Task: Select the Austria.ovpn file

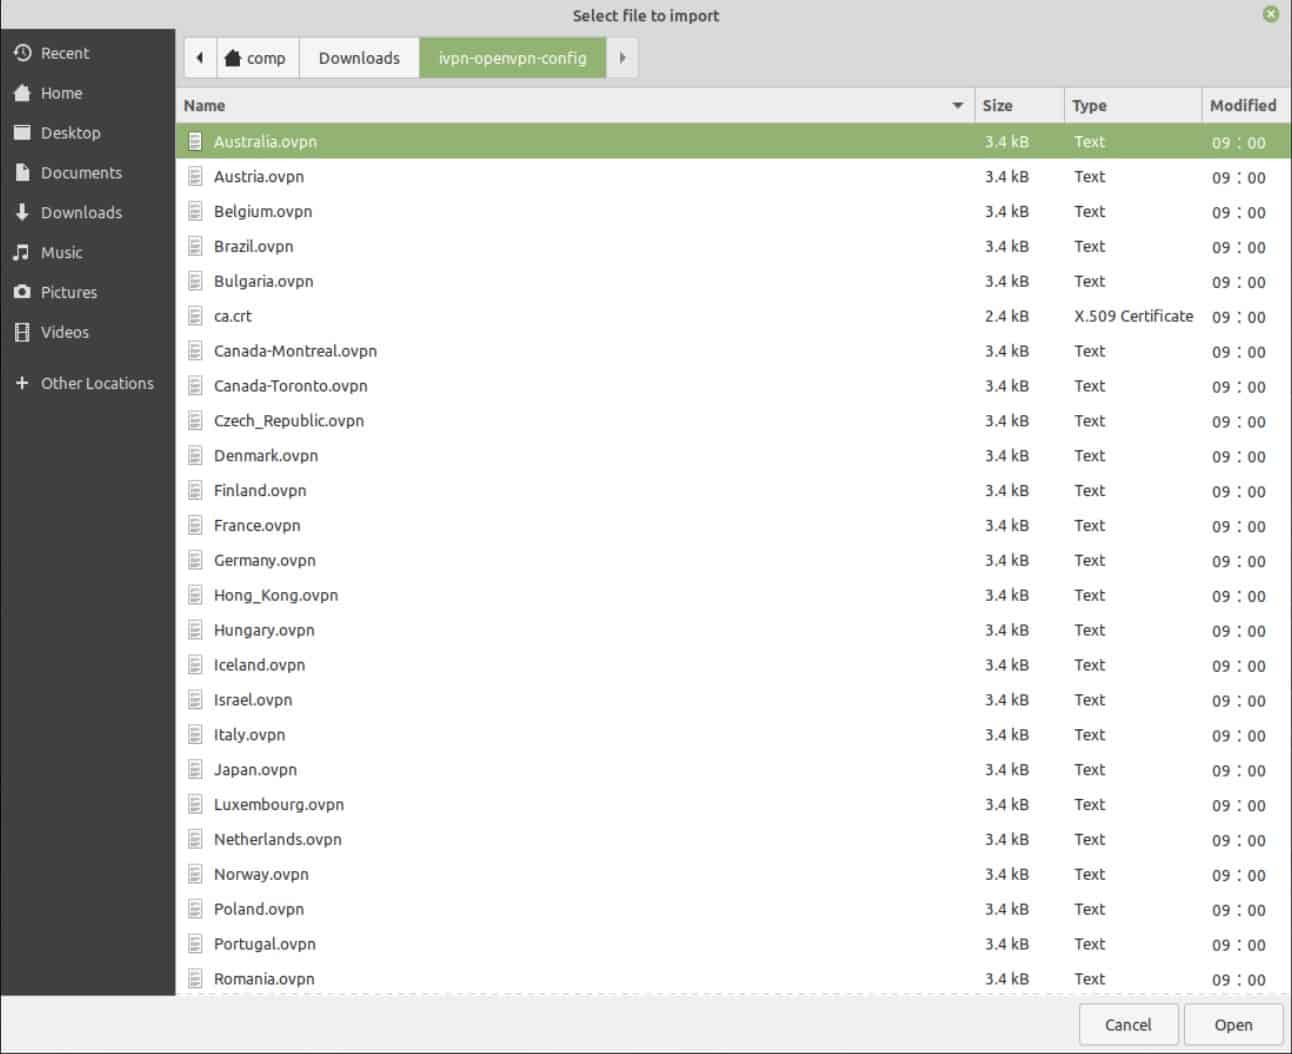Action: [x=733, y=177]
